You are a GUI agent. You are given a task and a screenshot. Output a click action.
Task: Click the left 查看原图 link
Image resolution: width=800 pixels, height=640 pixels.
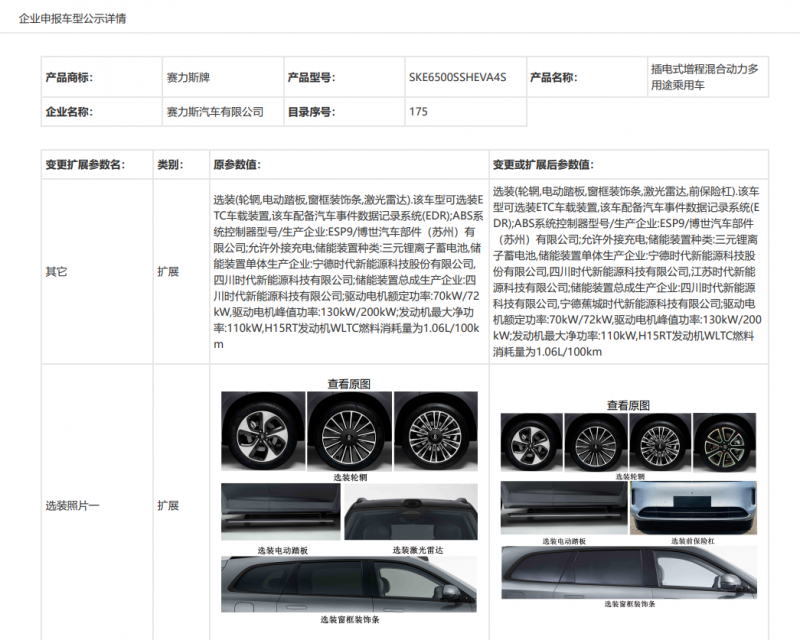click(x=349, y=383)
